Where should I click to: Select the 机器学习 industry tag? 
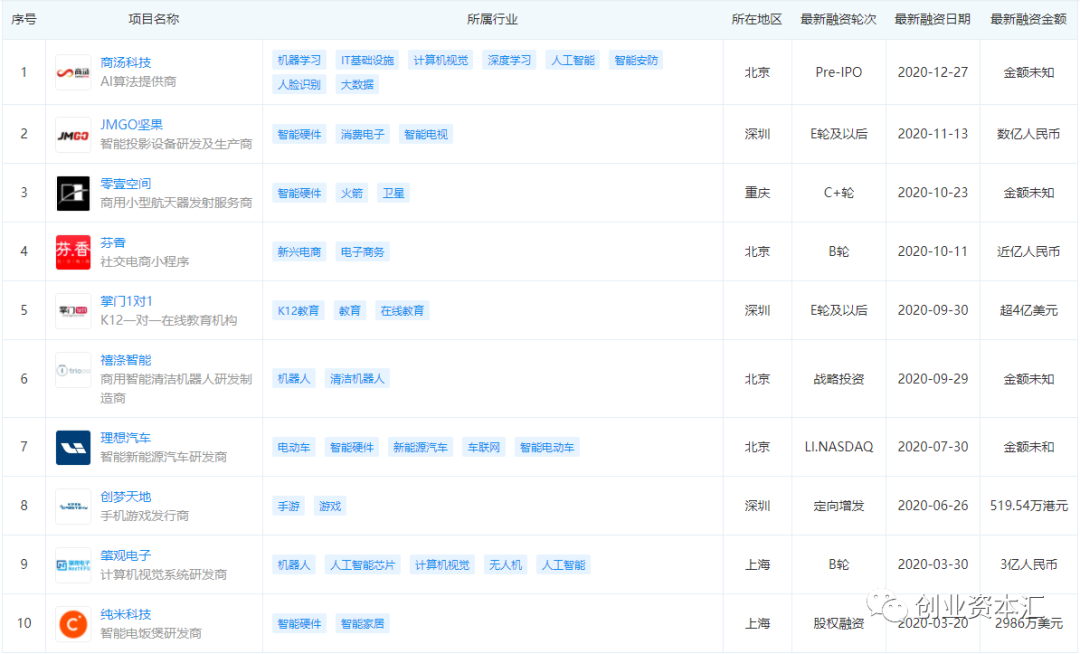299,60
